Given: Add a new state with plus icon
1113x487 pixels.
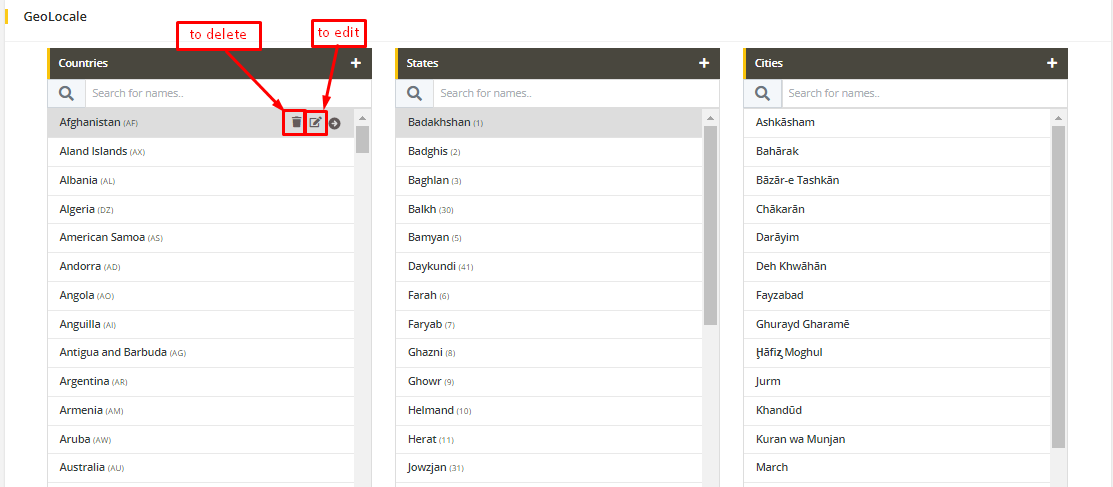Looking at the screenshot, I should pos(704,63).
